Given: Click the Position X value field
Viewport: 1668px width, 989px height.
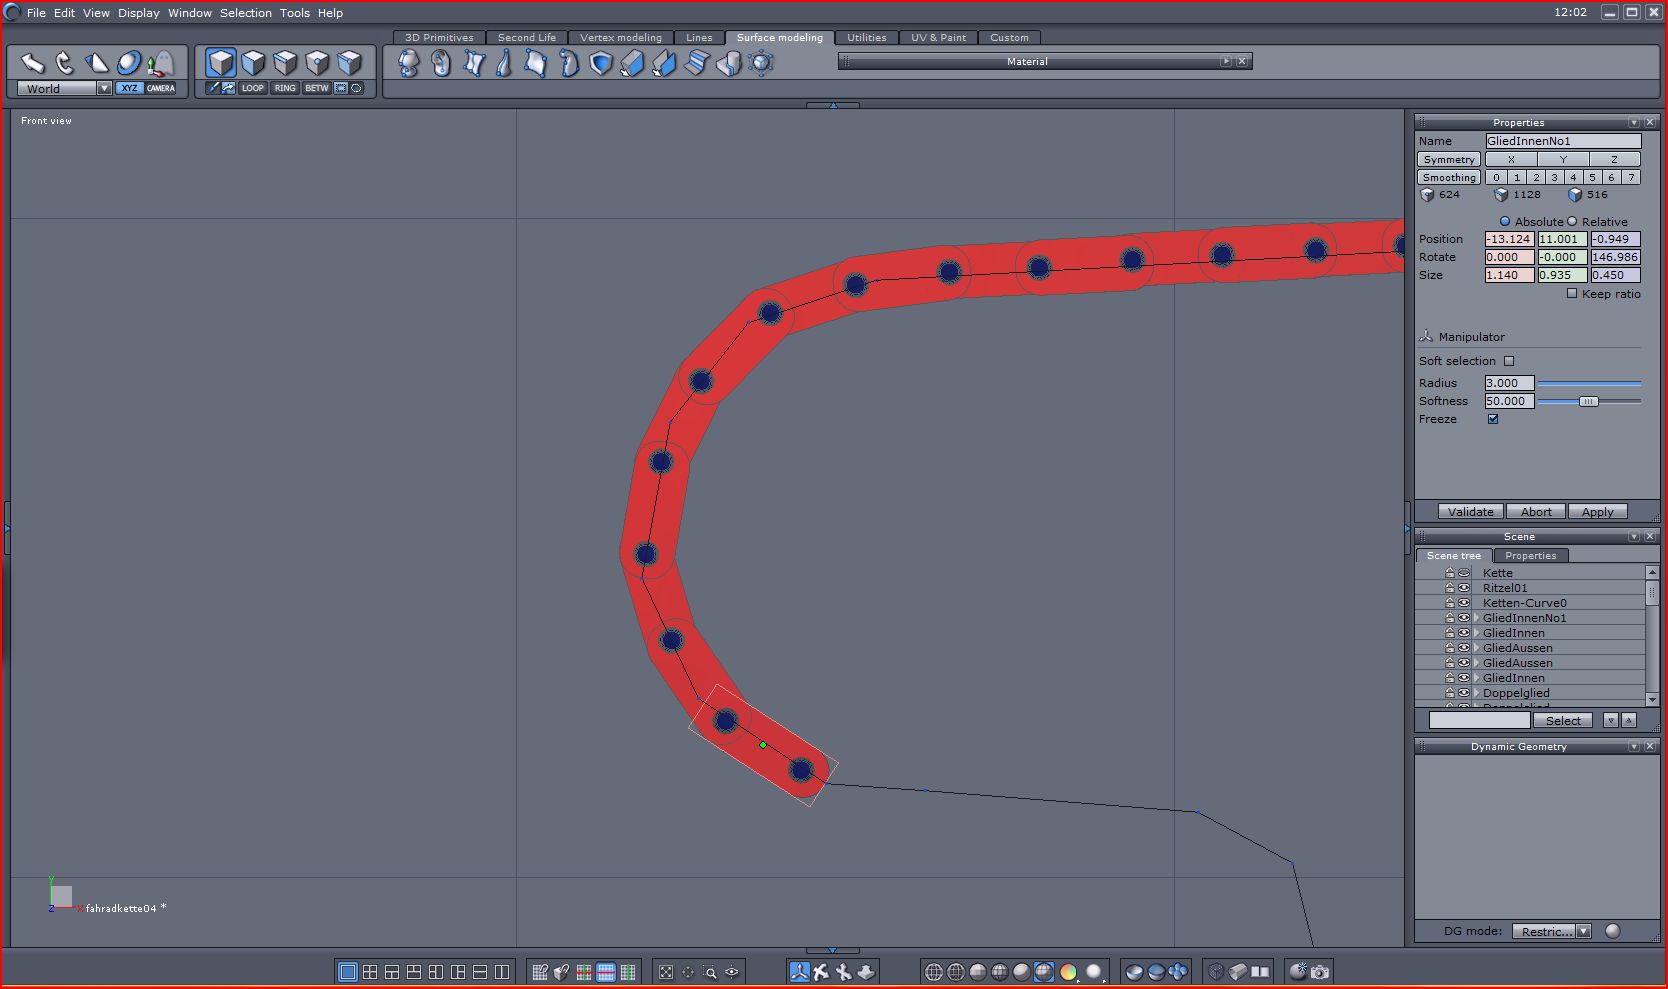Looking at the screenshot, I should [1509, 239].
